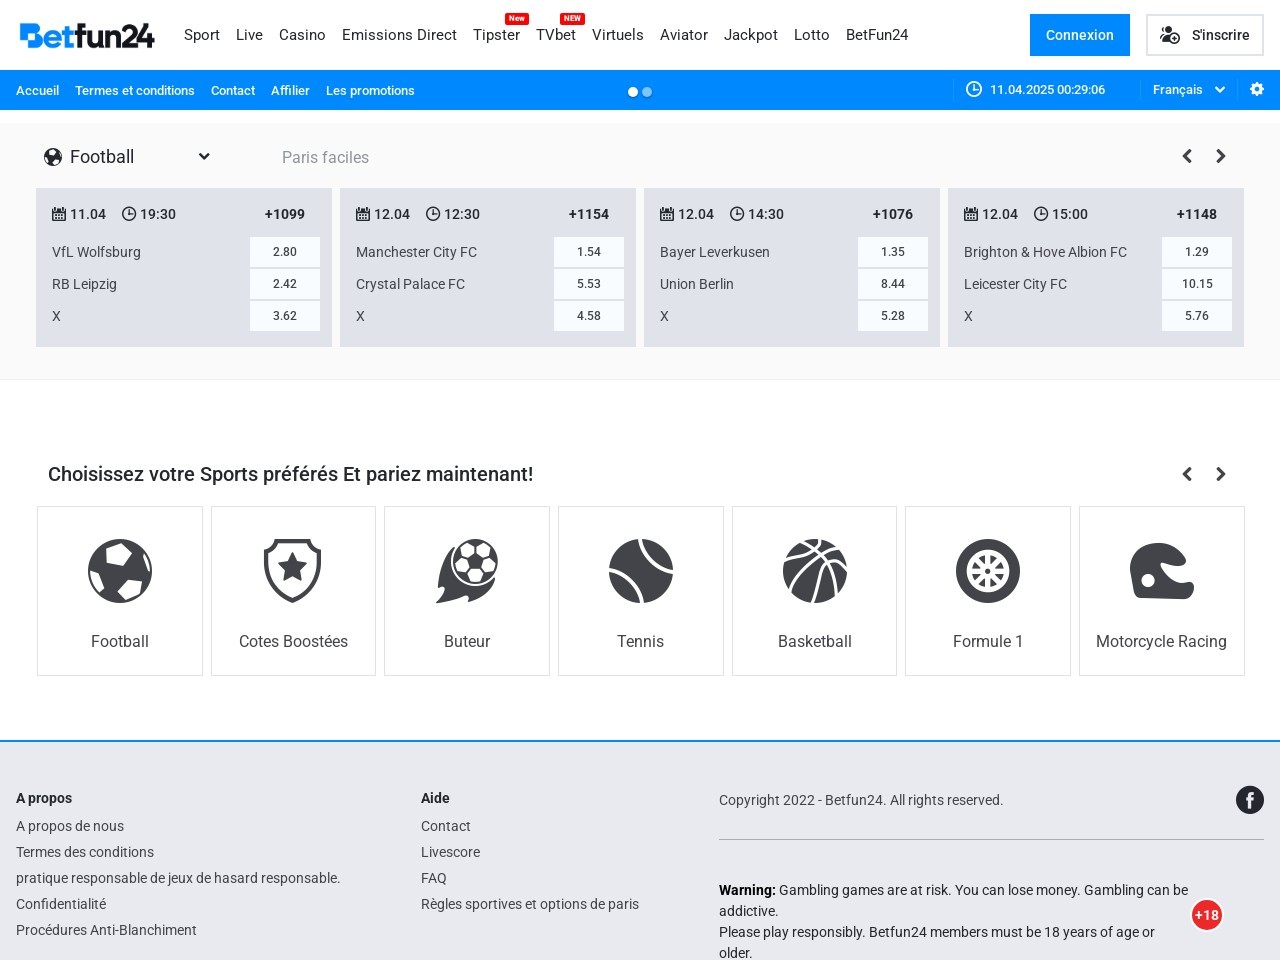Select draw odds 3.62
The width and height of the screenshot is (1280, 960).
[x=285, y=316]
